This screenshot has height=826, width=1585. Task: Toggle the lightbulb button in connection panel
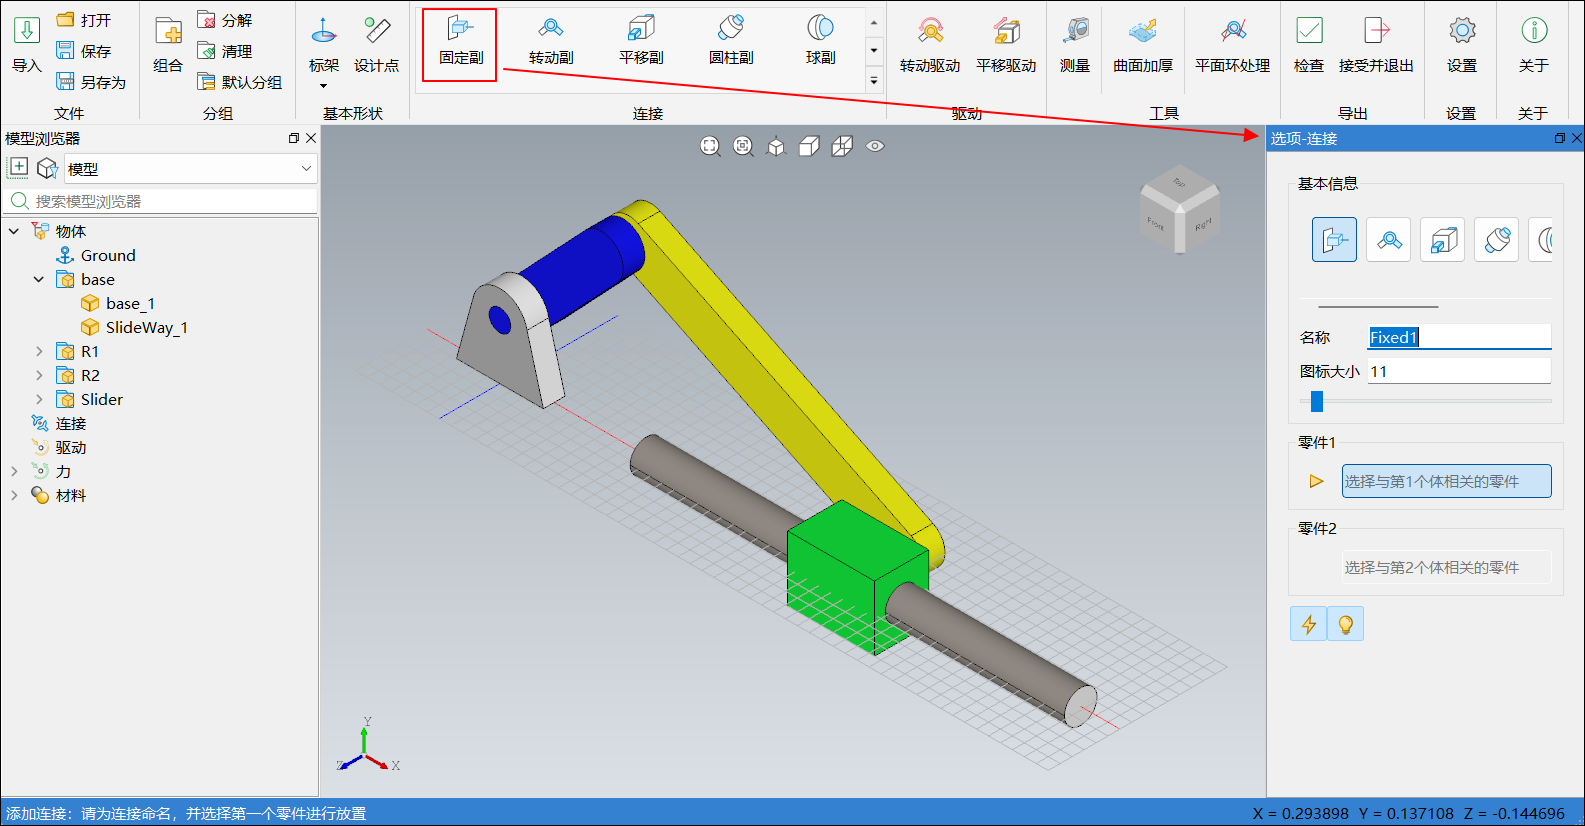tap(1345, 624)
